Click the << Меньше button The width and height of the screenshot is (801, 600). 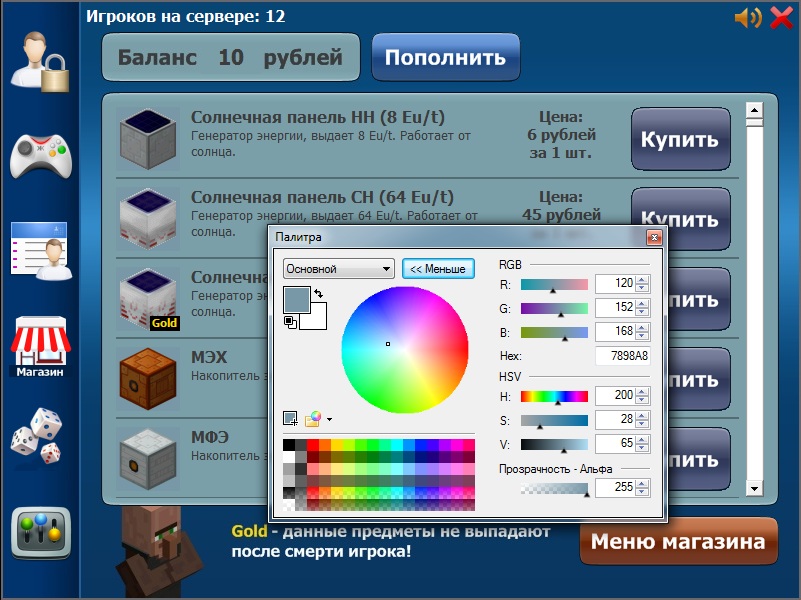click(438, 269)
